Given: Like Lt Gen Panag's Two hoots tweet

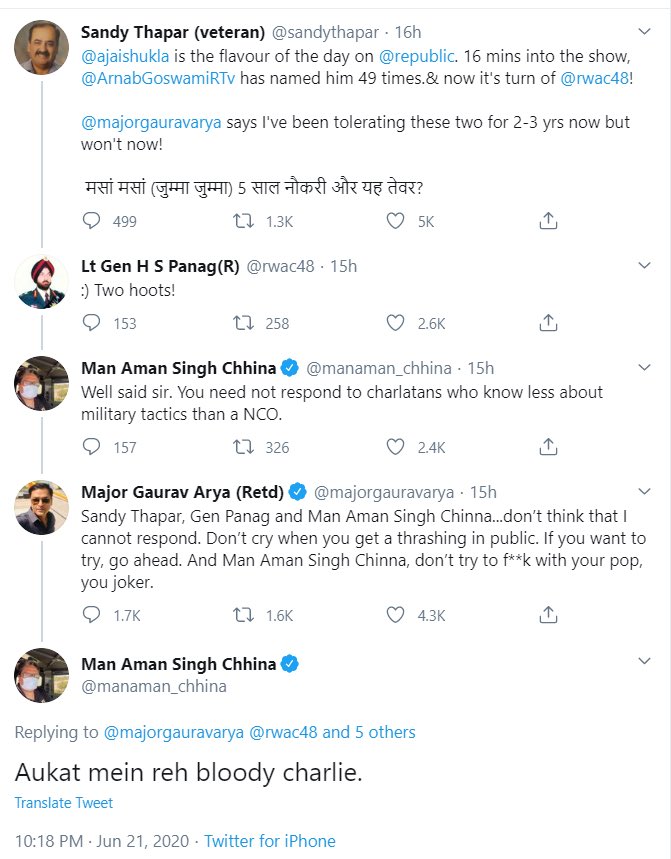Looking at the screenshot, I should click(395, 322).
